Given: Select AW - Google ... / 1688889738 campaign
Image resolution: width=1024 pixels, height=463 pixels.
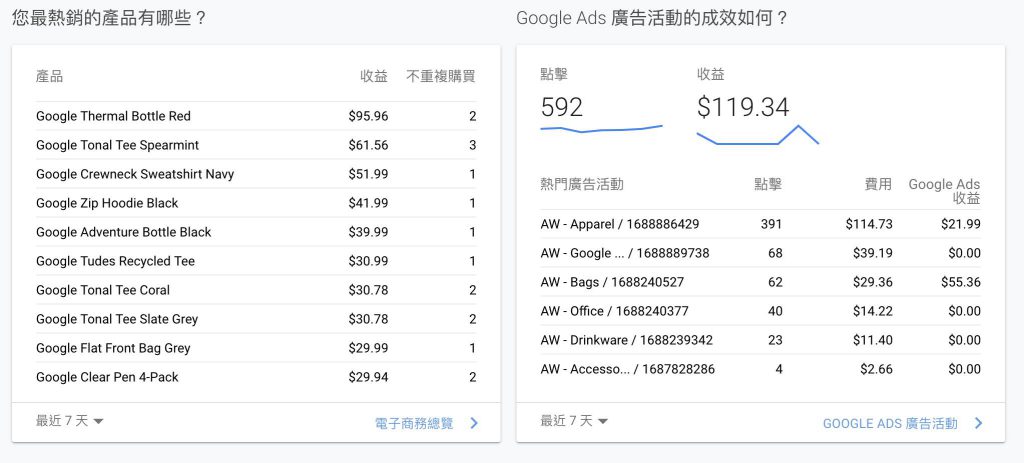Looking at the screenshot, I should pos(625,253).
